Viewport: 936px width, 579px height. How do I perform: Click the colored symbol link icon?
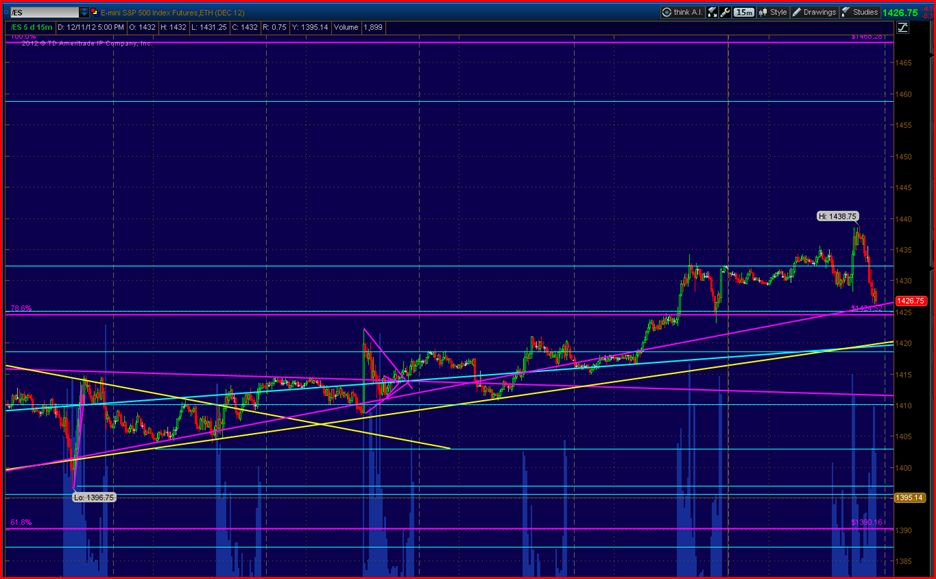click(x=94, y=13)
